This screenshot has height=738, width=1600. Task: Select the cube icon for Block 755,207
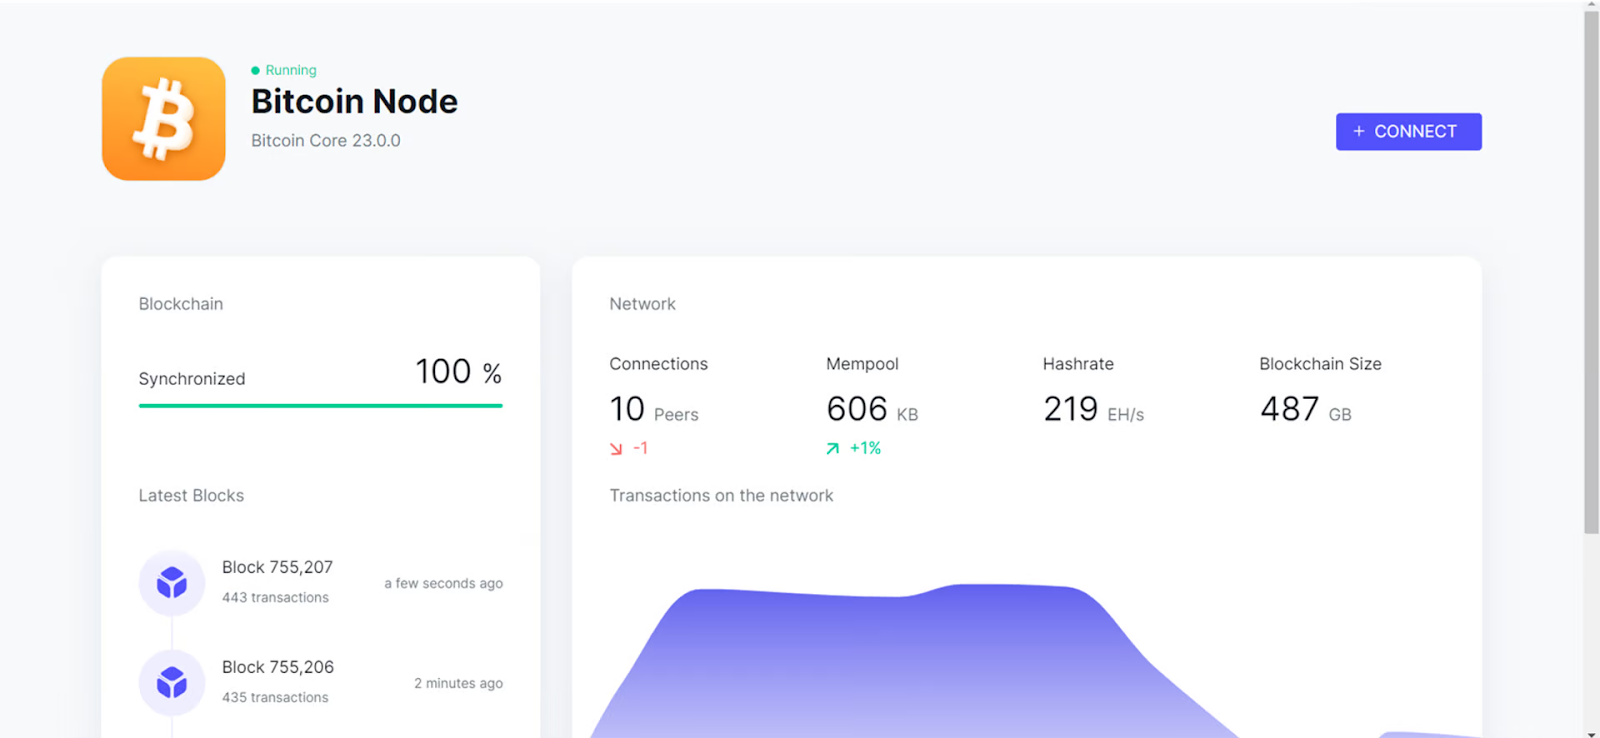coord(172,582)
